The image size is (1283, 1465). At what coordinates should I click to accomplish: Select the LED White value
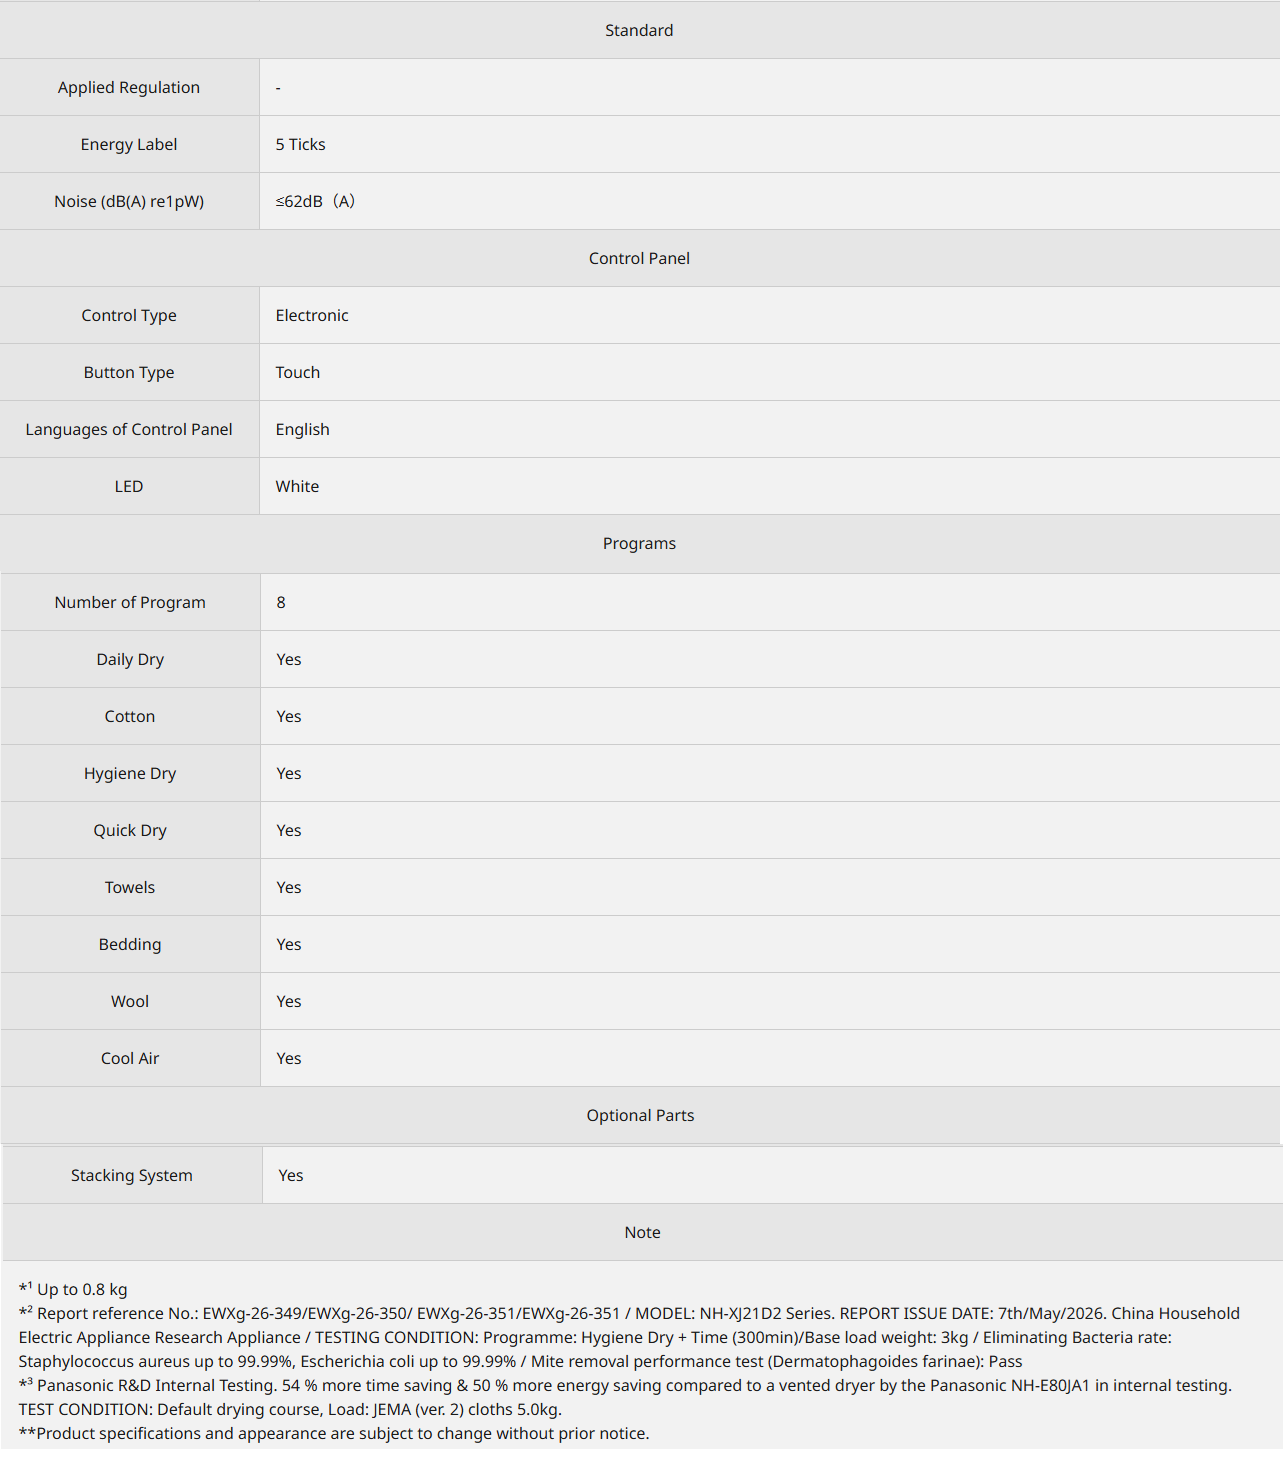(x=297, y=486)
